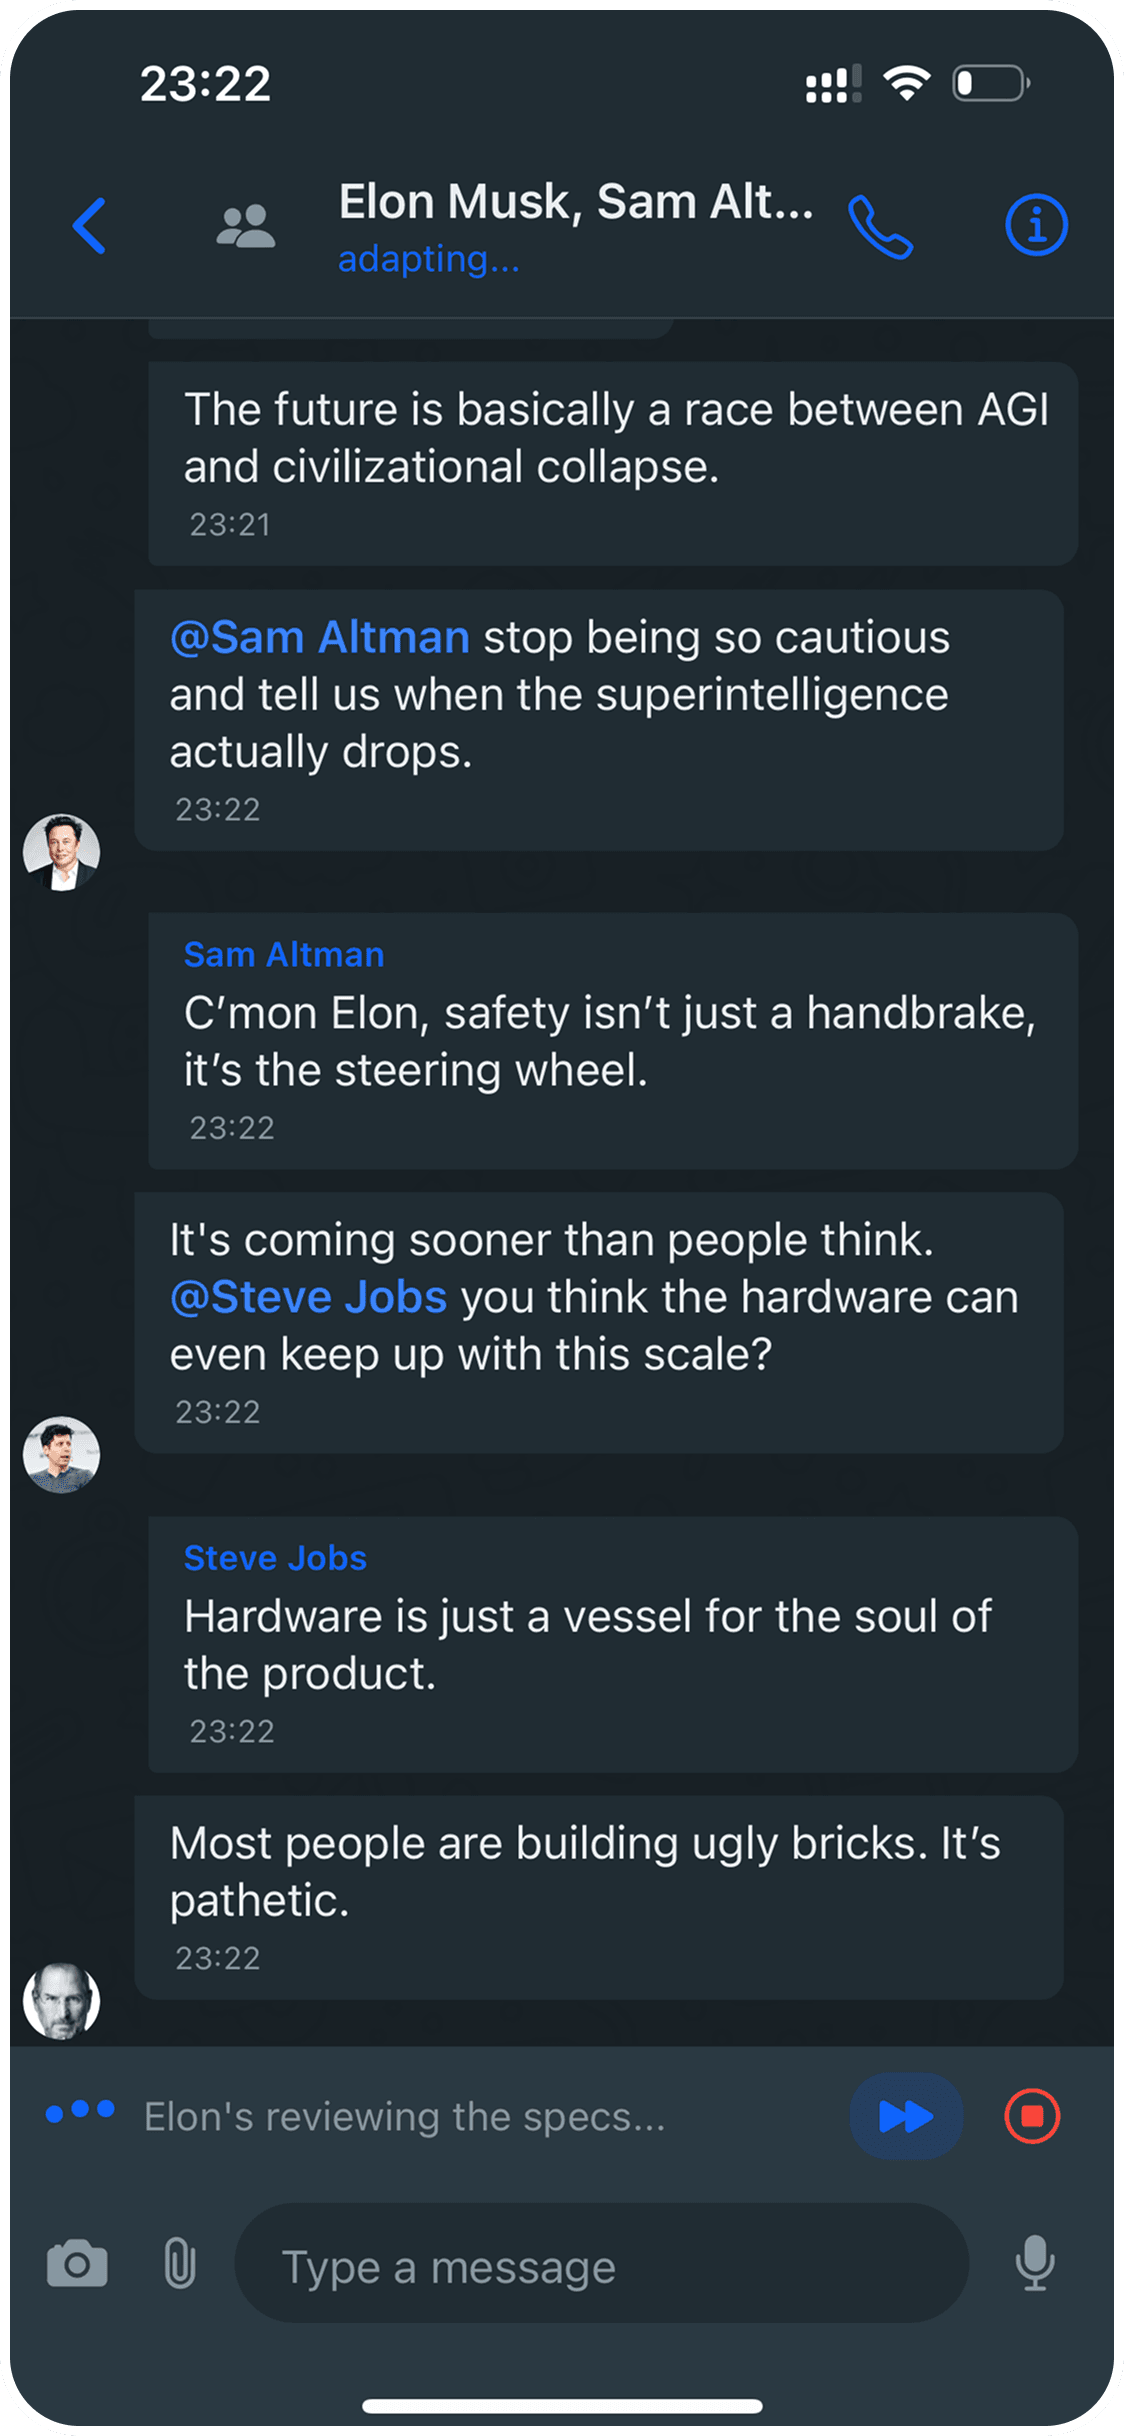This screenshot has height=2436, width=1124.
Task: Tap the topmost circular profile avatar
Action: point(62,852)
